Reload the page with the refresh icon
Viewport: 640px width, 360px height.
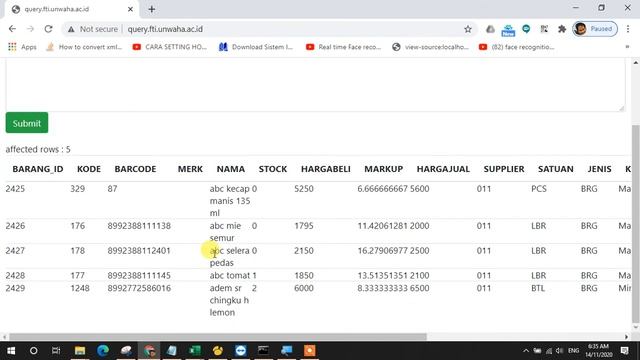click(49, 29)
